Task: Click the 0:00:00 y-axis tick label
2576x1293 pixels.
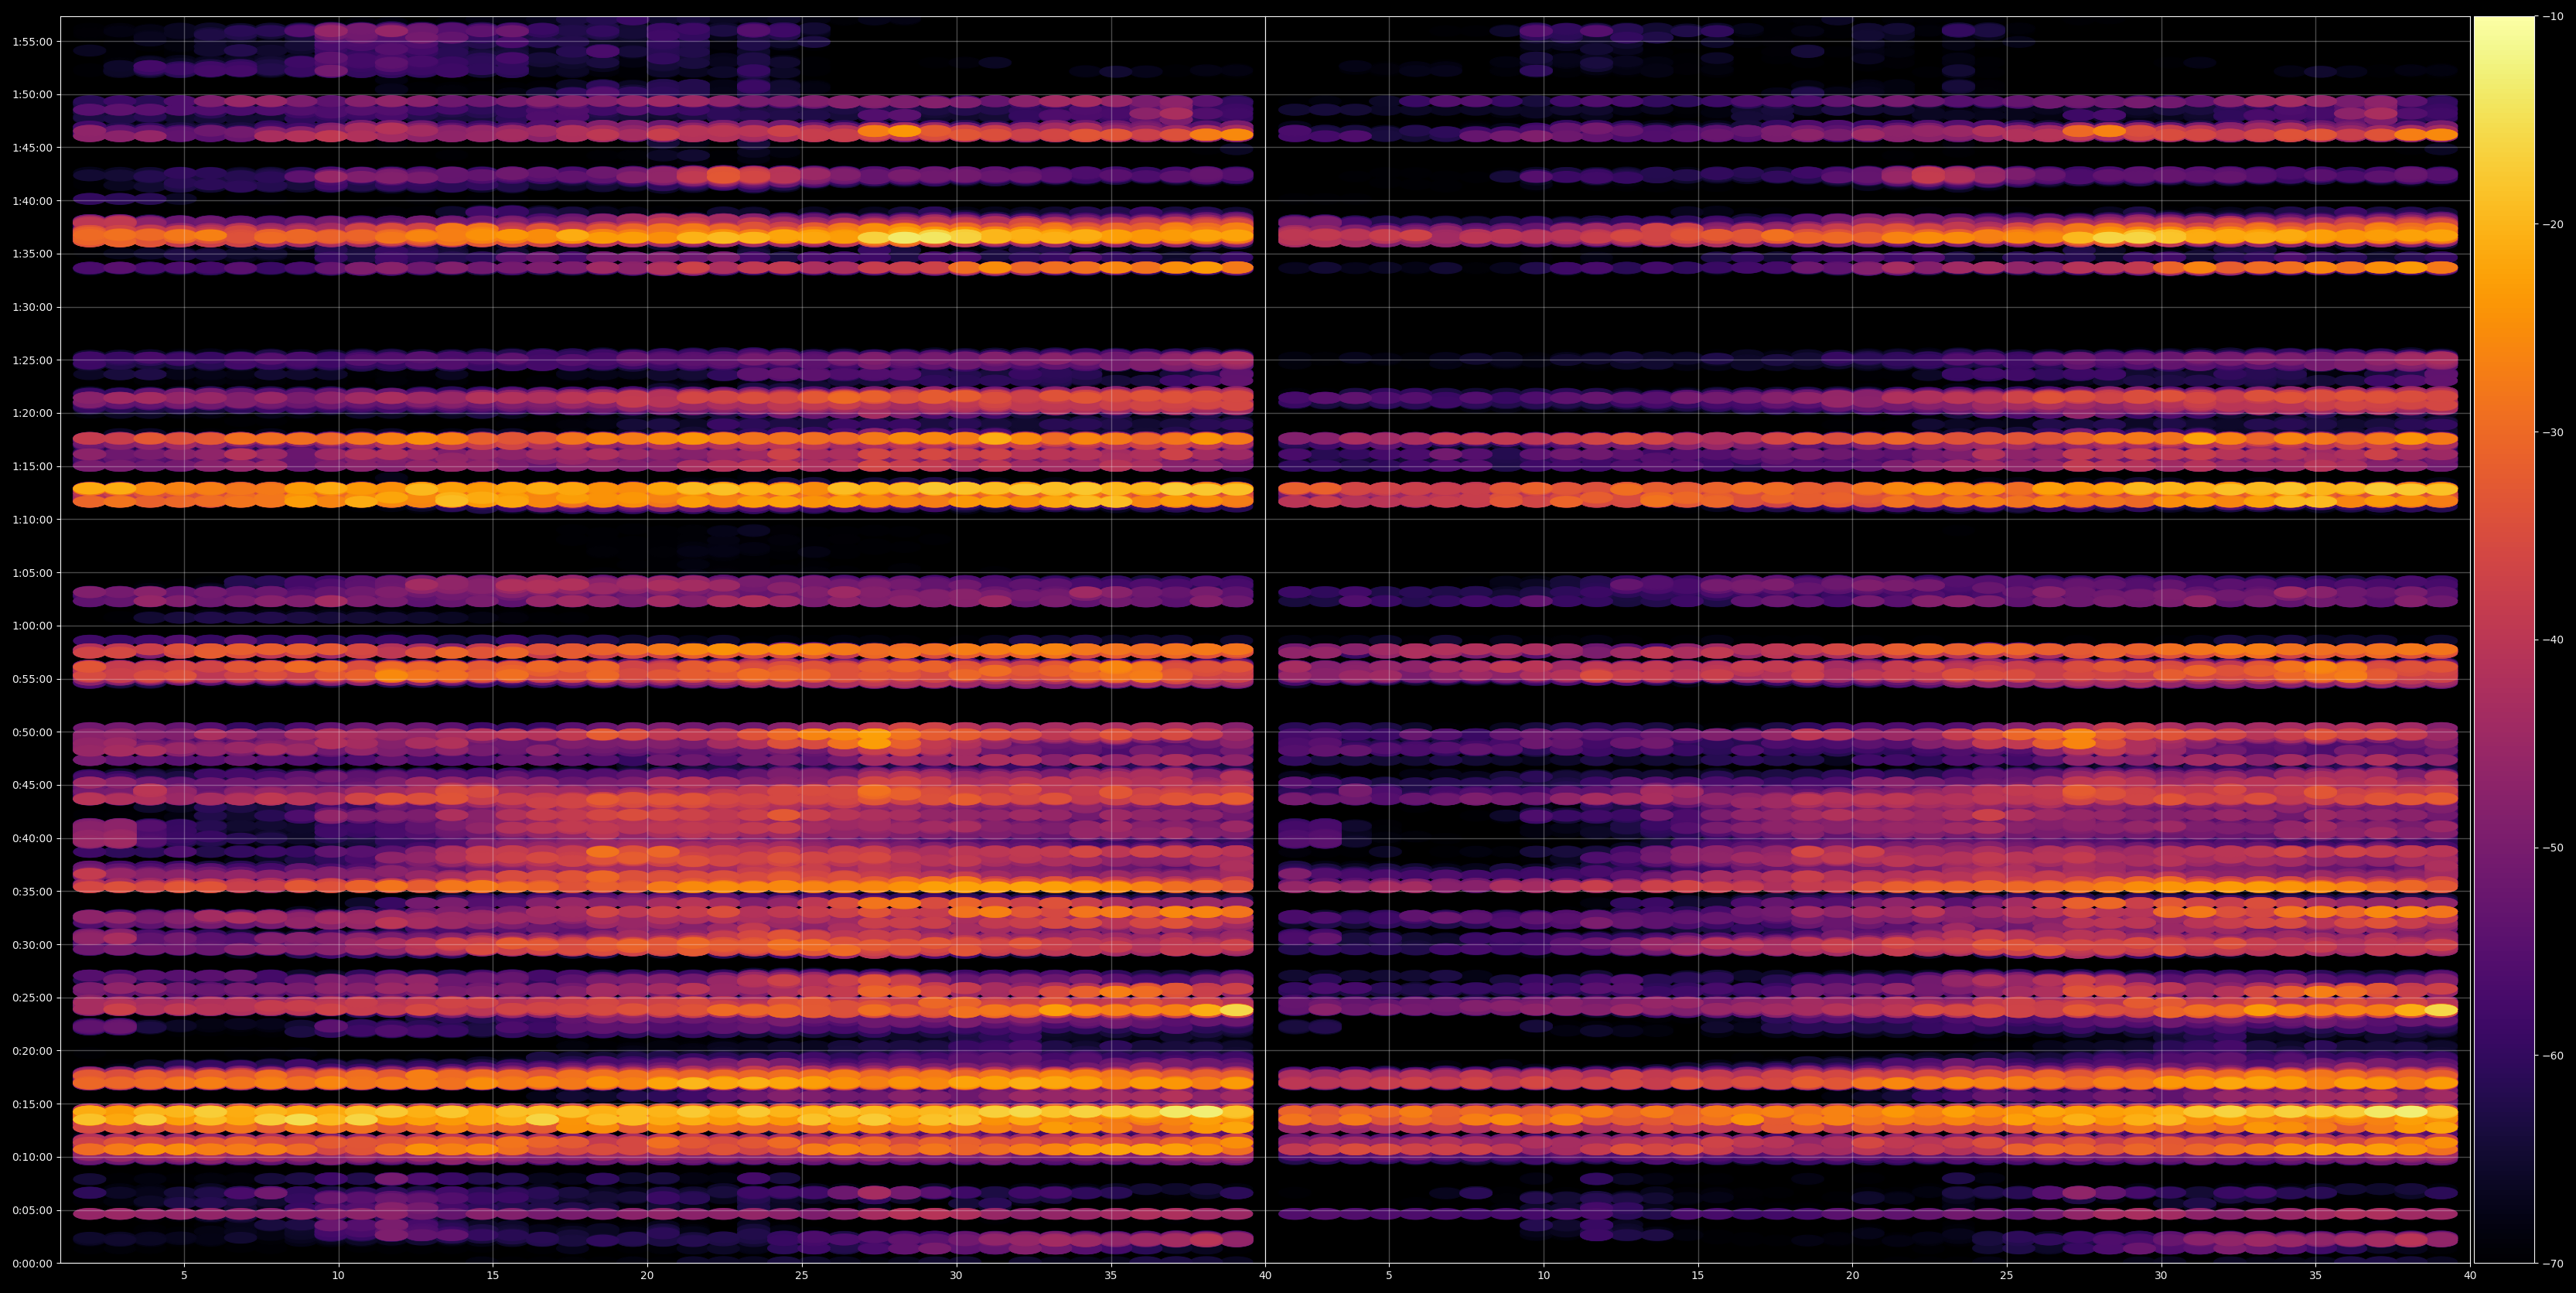Action: point(32,1263)
